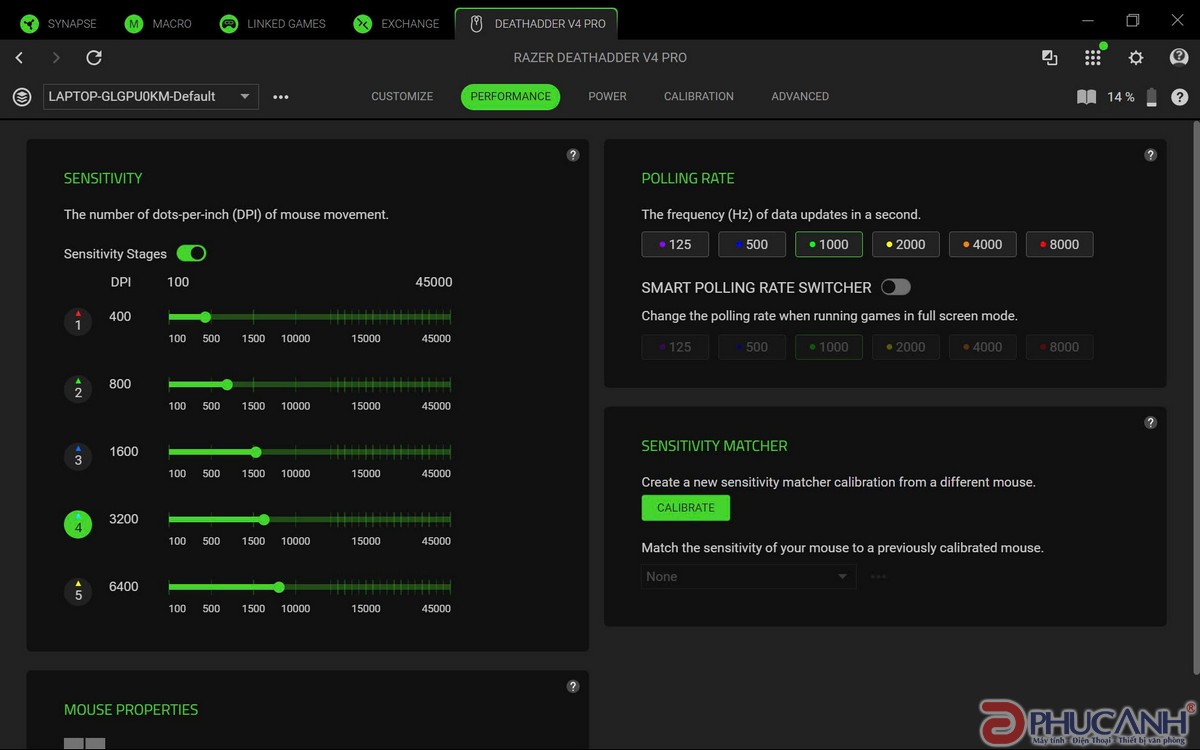The width and height of the screenshot is (1200, 750).
Task: Open the Calibration section
Action: click(x=699, y=96)
